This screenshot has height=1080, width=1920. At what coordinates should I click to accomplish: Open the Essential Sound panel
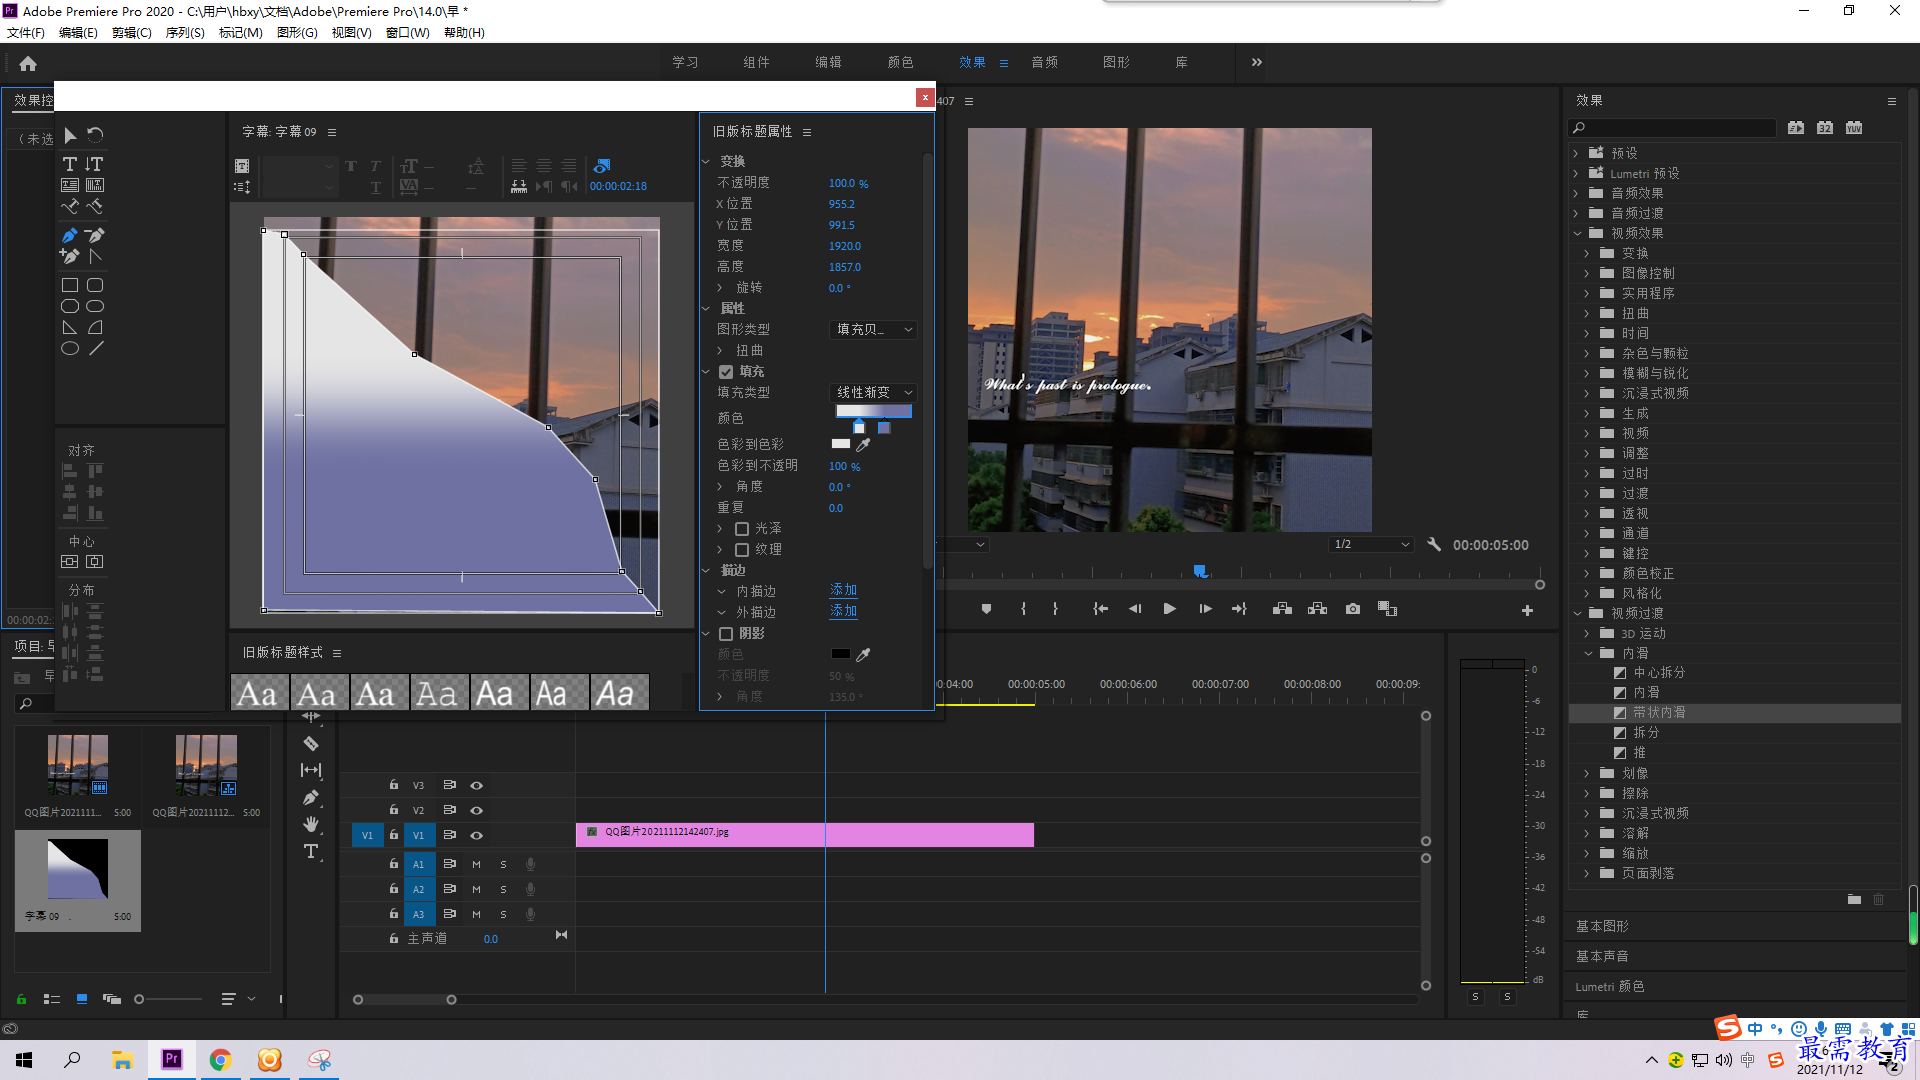(1602, 956)
